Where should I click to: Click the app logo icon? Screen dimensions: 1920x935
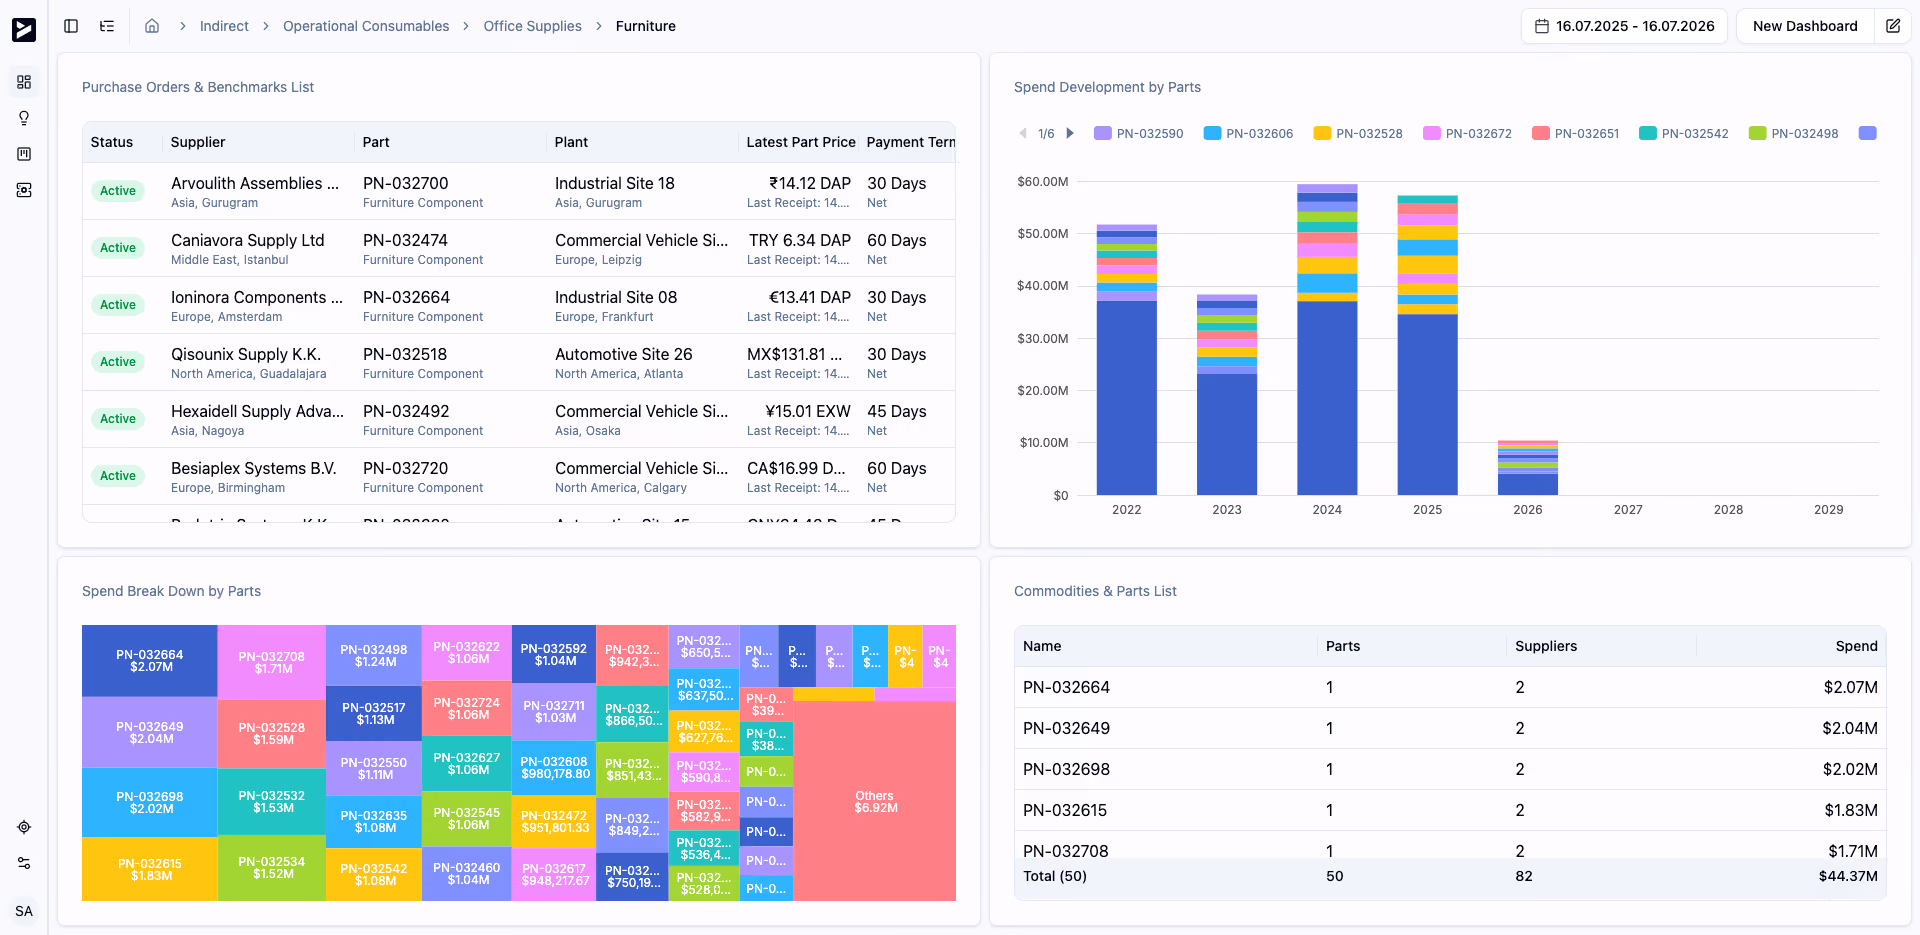pos(24,30)
